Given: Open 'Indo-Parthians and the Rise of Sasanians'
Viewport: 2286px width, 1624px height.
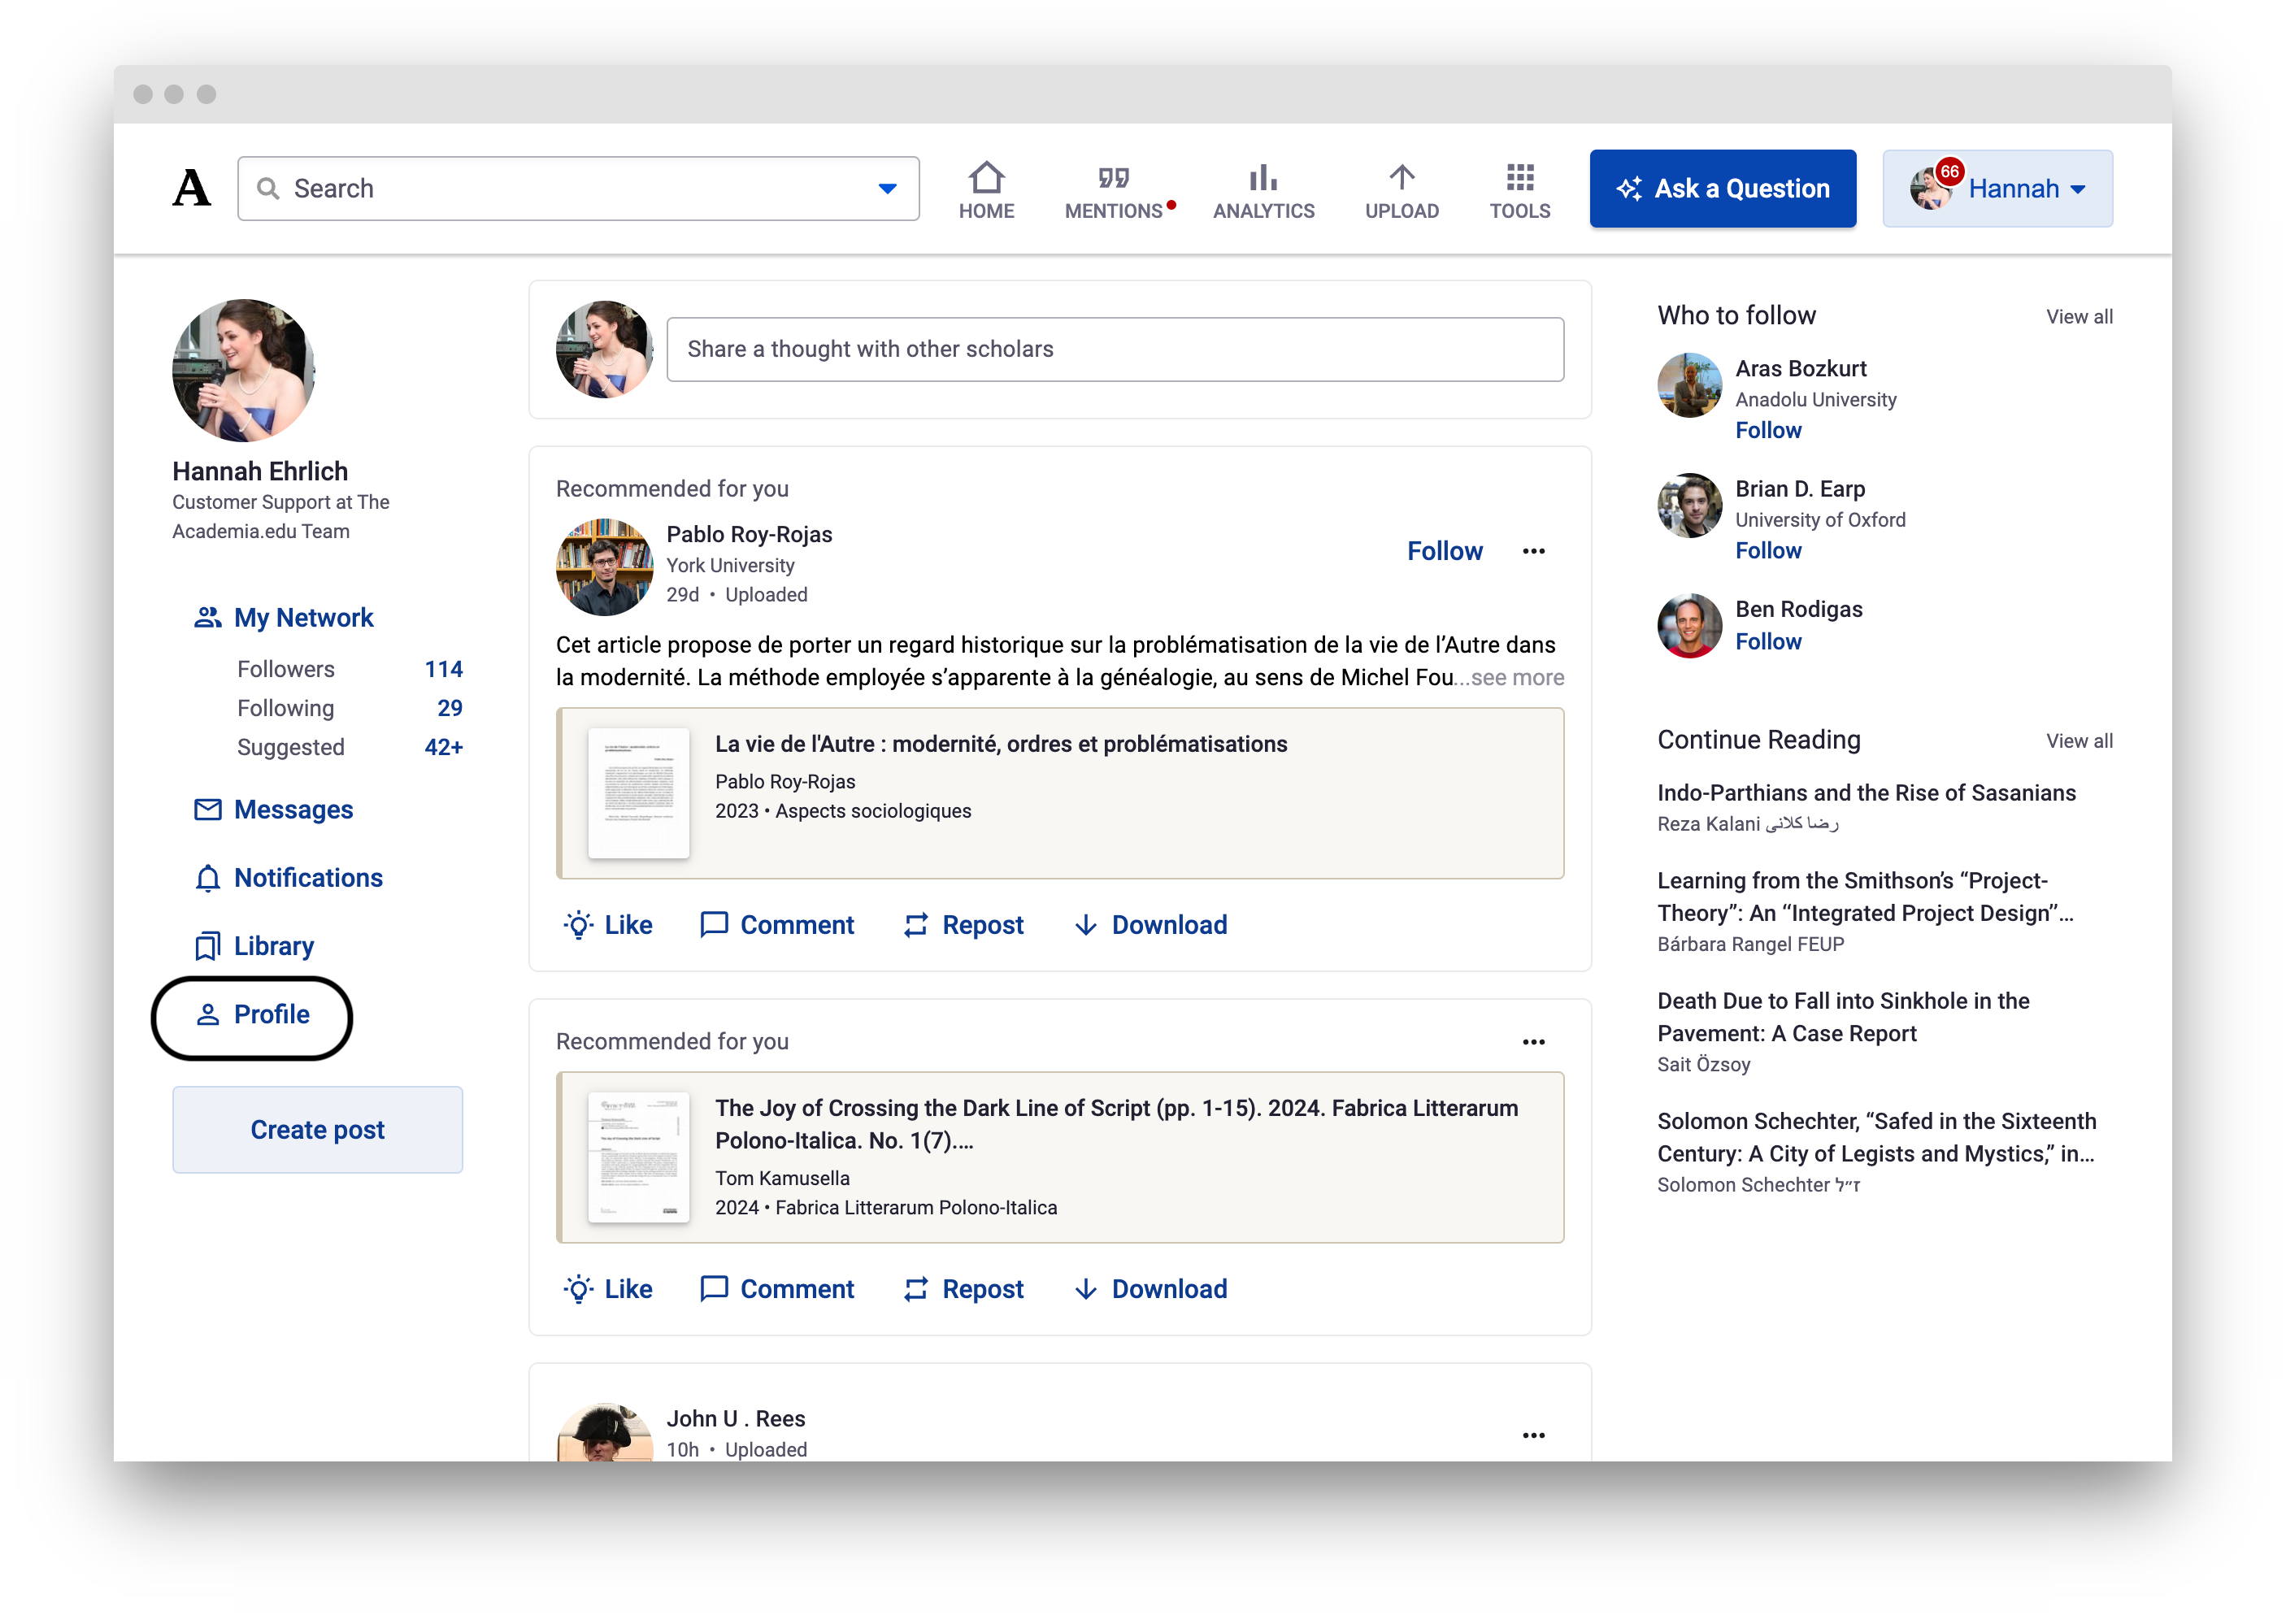Looking at the screenshot, I should tap(1866, 793).
